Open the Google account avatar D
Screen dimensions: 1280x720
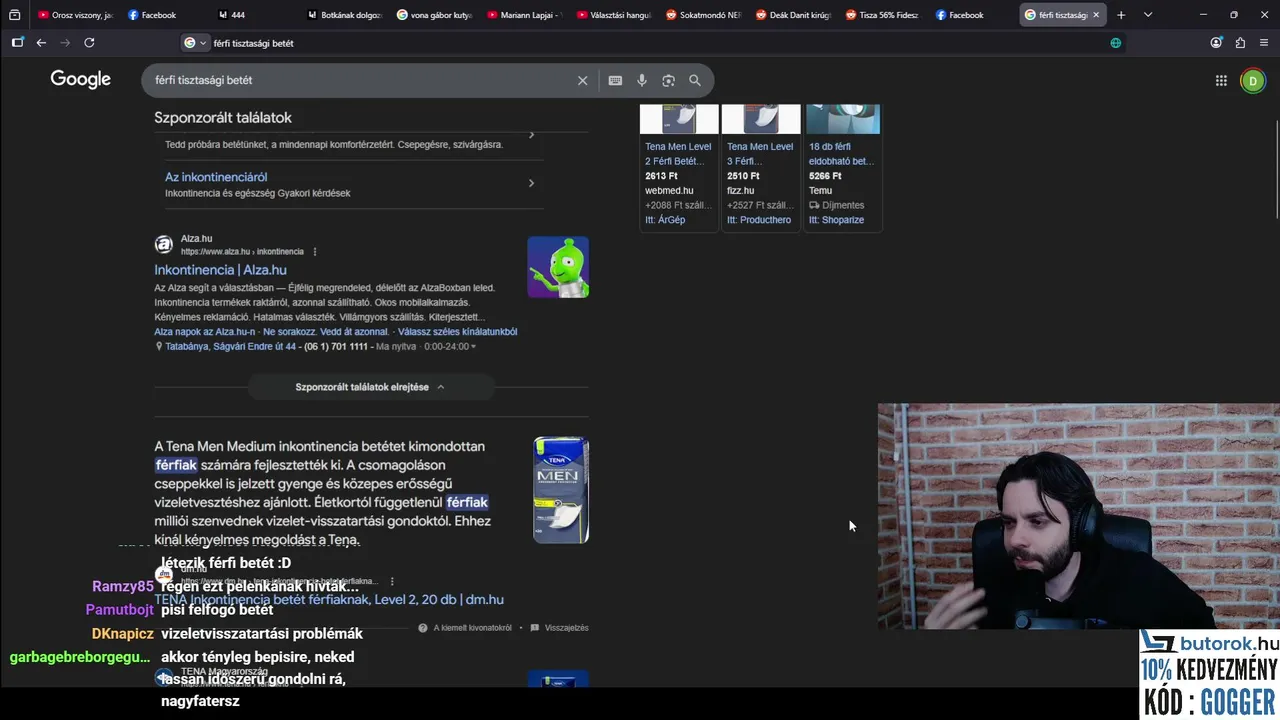[1252, 81]
